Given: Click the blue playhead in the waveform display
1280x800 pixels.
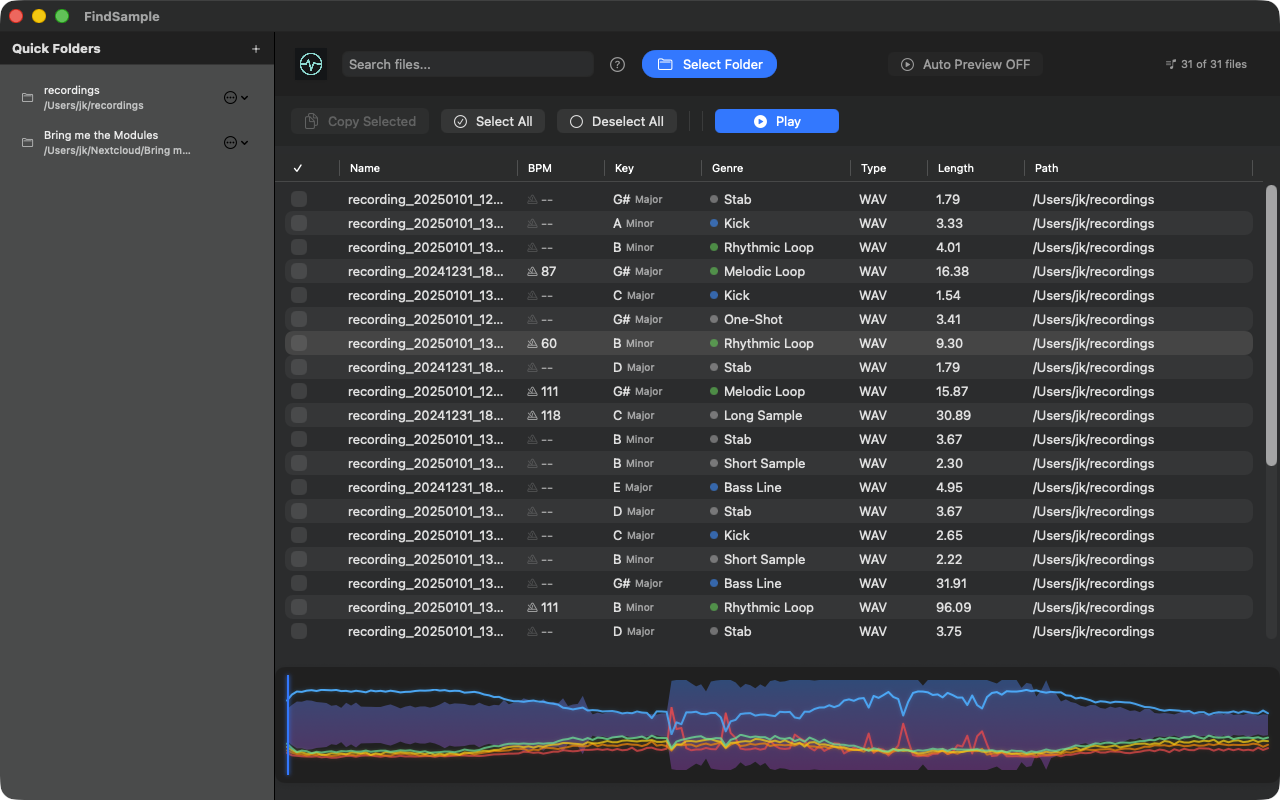Looking at the screenshot, I should pos(288,725).
